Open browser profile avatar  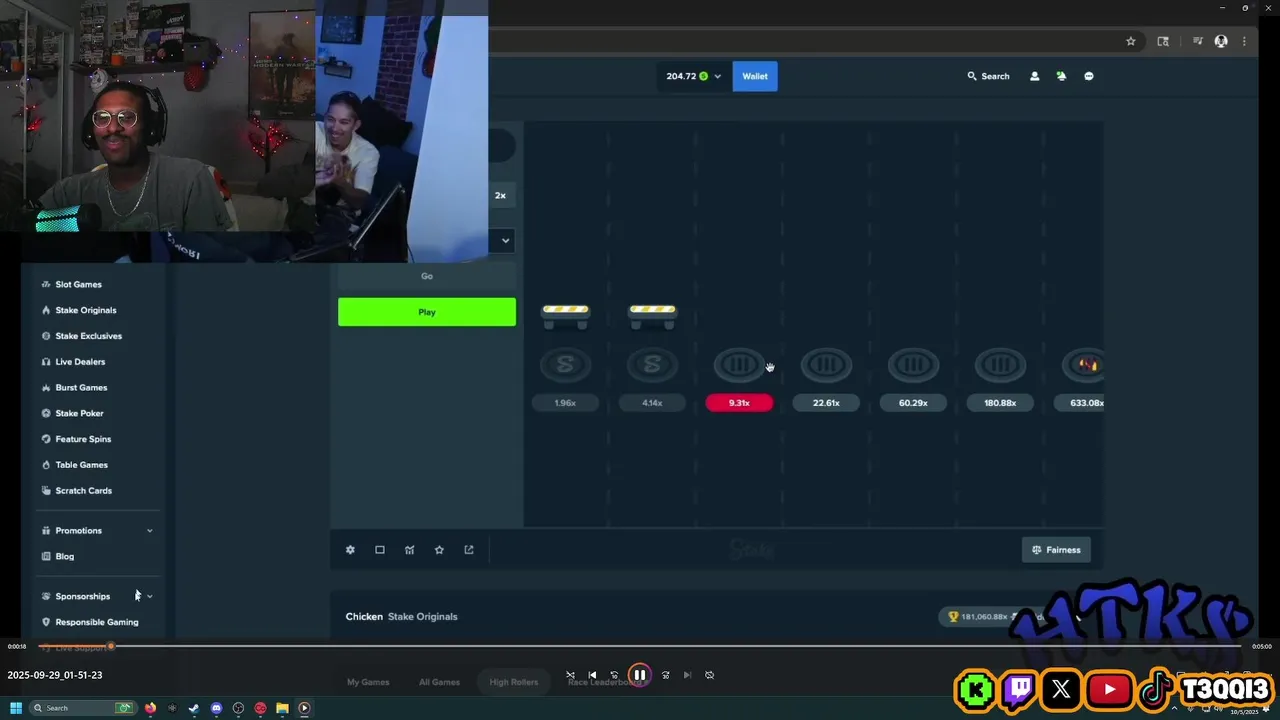(1221, 41)
